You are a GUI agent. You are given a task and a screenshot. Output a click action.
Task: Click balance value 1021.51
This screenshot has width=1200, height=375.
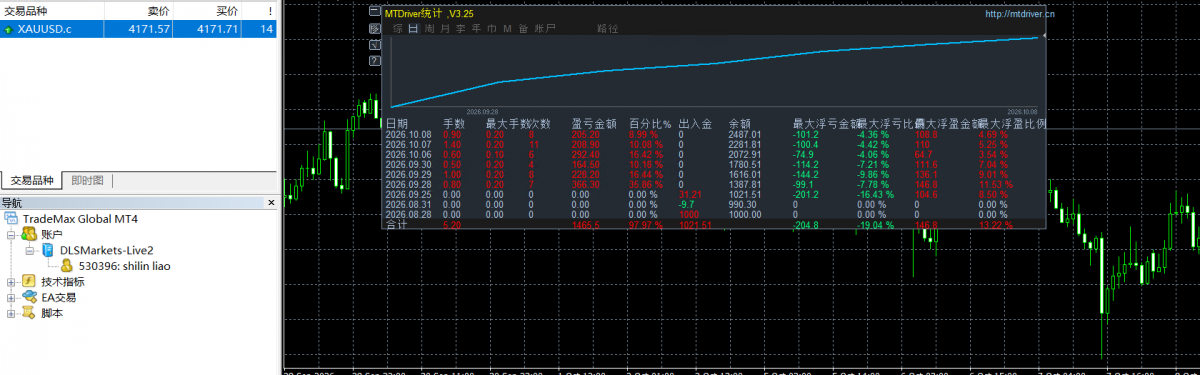coord(745,195)
